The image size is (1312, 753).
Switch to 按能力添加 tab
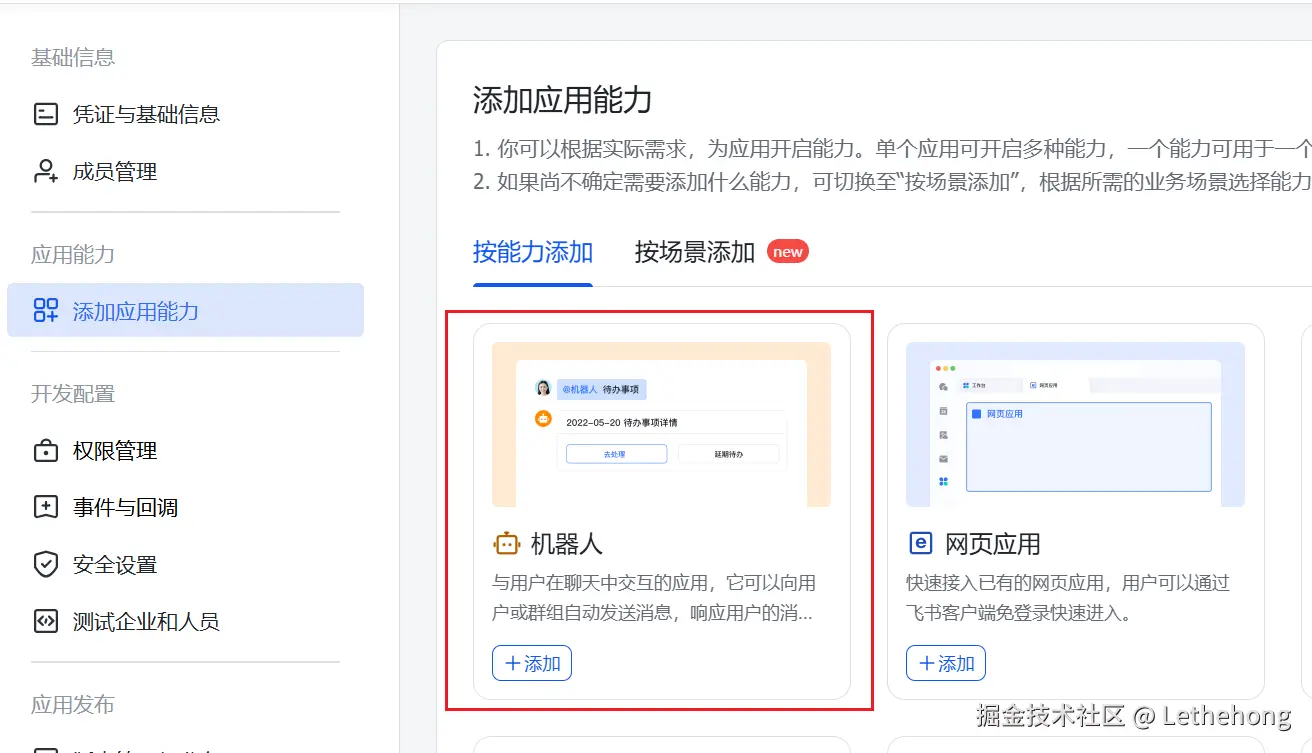pyautogui.click(x=533, y=252)
